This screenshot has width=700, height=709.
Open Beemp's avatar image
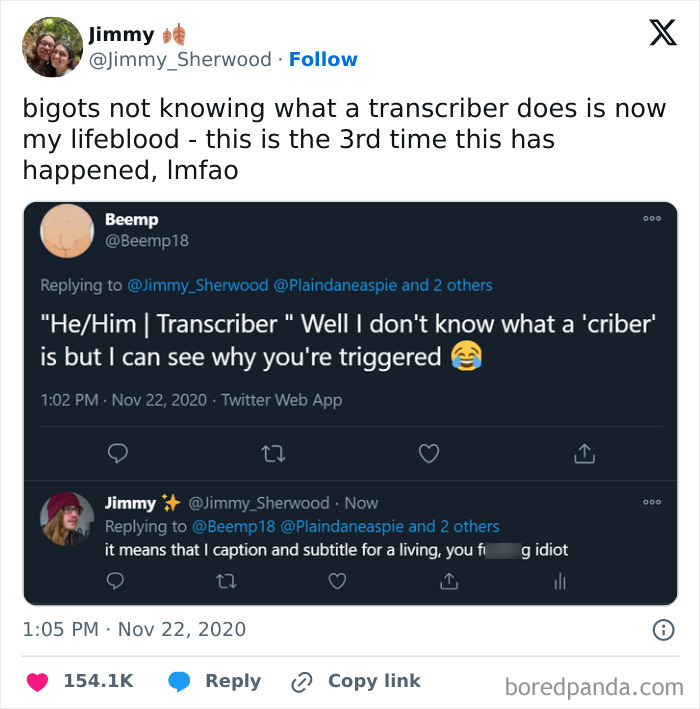(67, 231)
